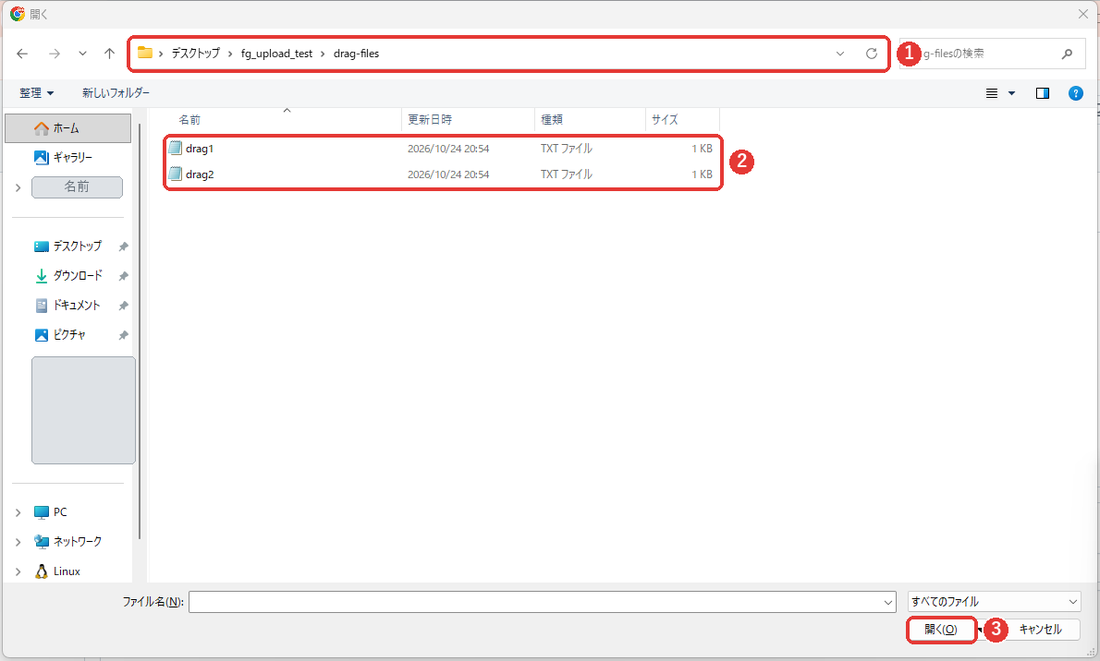Image resolution: width=1100 pixels, height=661 pixels.
Task: Select ホーム in the navigation pane
Action: [68, 128]
